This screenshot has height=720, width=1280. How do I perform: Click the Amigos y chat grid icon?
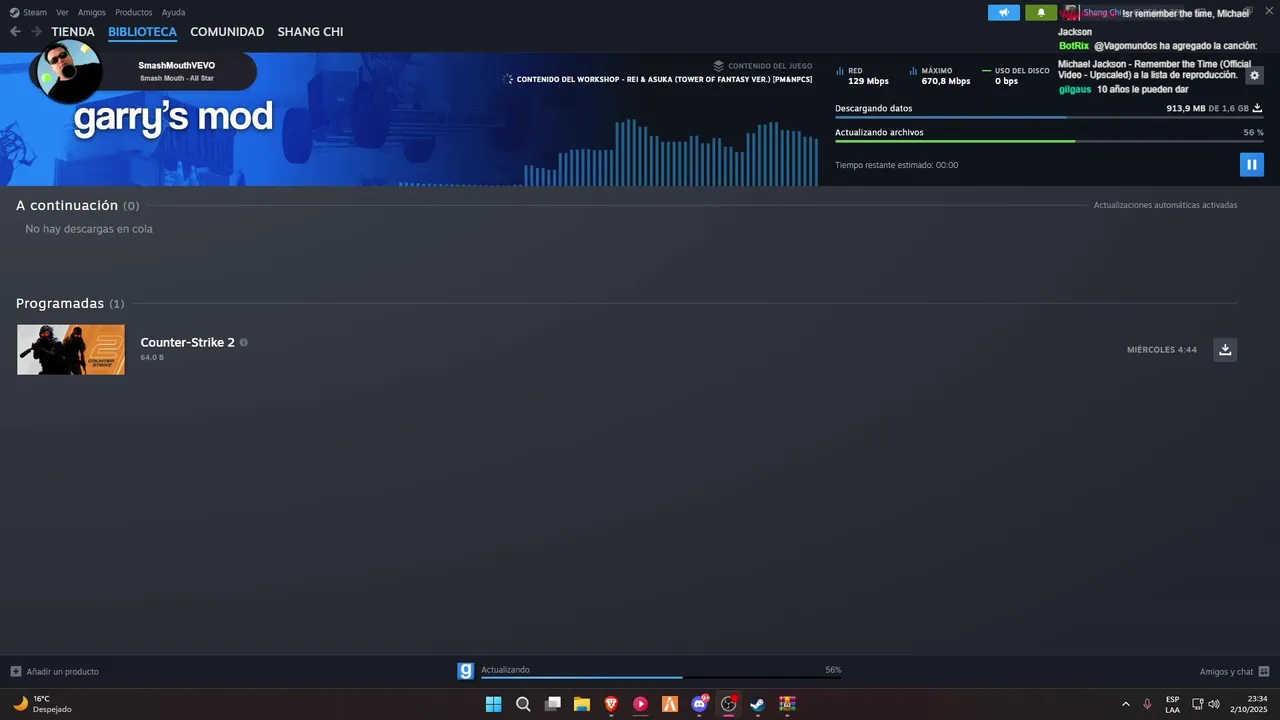1264,671
